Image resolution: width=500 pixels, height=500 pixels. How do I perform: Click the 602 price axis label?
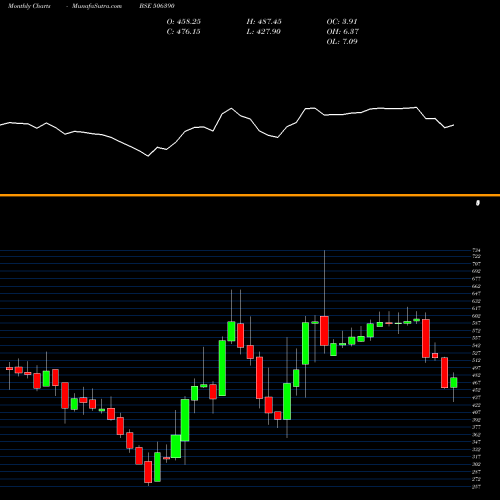(476, 316)
